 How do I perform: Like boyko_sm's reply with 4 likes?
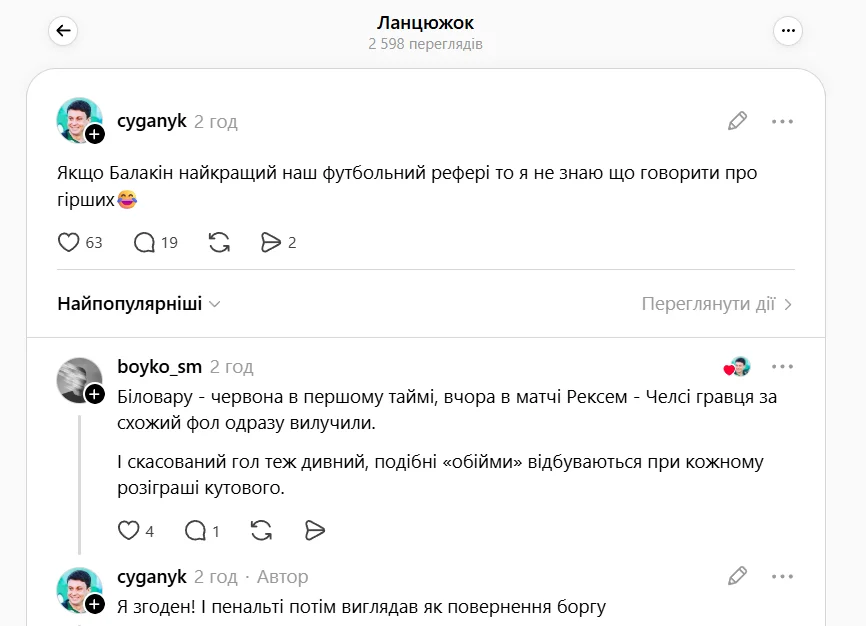(x=129, y=530)
